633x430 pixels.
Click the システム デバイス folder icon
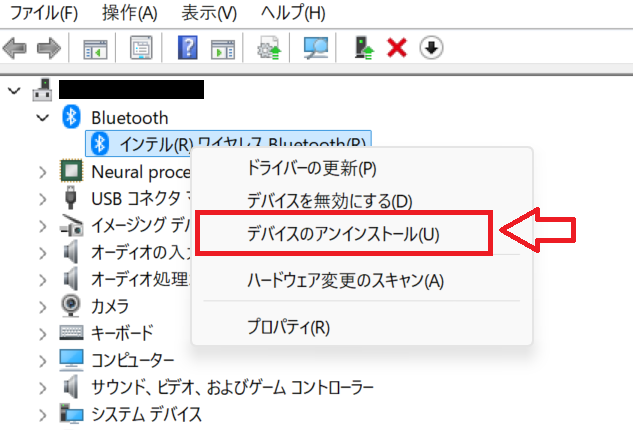pos(71,414)
